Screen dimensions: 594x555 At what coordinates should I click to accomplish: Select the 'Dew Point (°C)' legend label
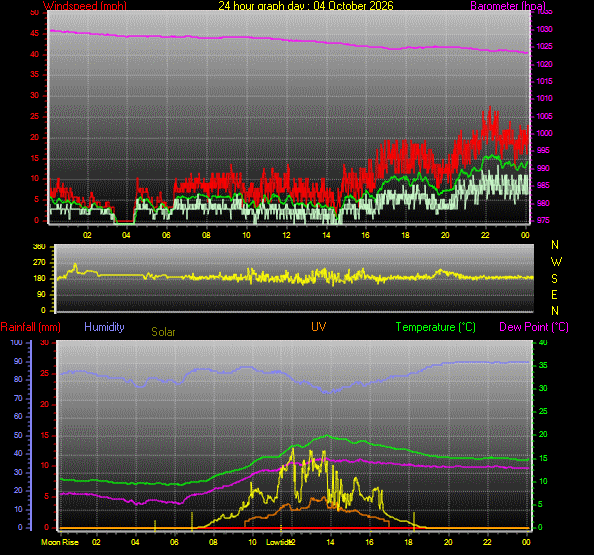(534, 327)
